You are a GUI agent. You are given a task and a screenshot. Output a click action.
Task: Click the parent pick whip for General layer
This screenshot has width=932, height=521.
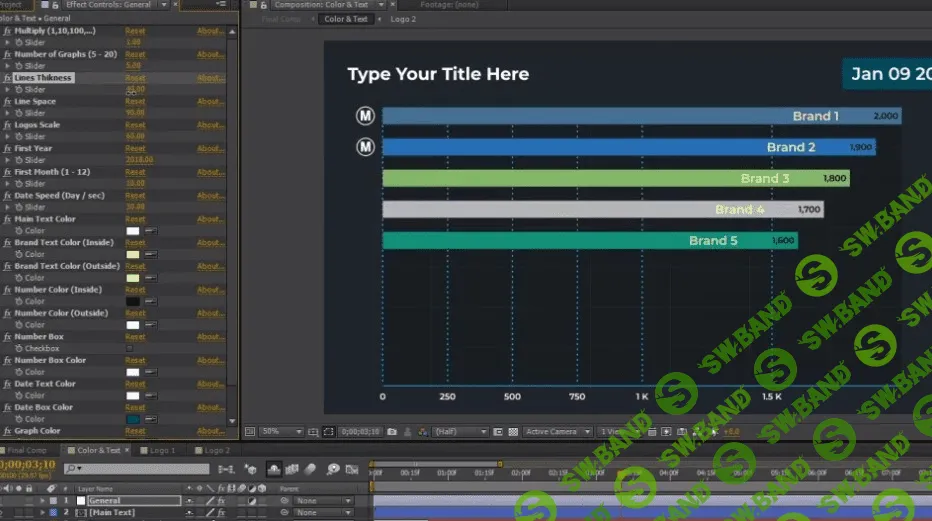pyautogui.click(x=284, y=501)
